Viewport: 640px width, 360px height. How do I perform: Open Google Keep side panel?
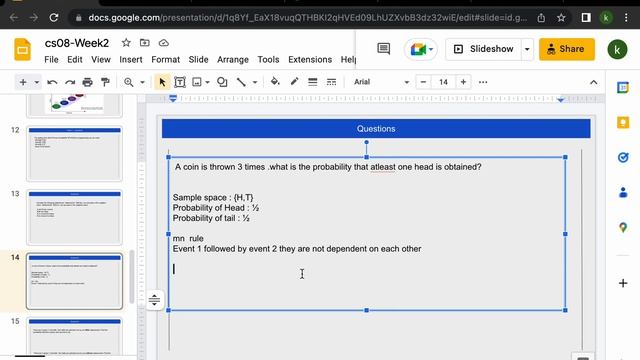point(623,122)
